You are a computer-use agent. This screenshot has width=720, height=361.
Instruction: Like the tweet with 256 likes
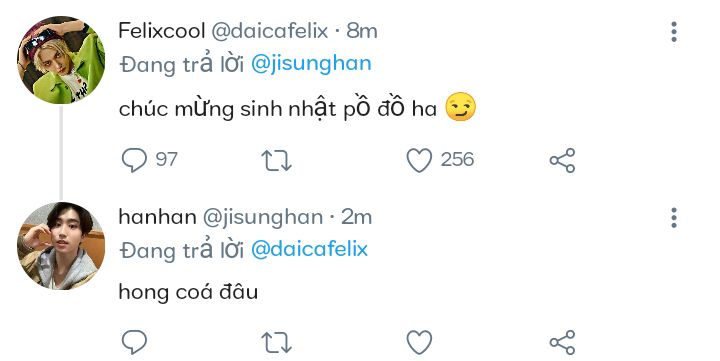419,160
